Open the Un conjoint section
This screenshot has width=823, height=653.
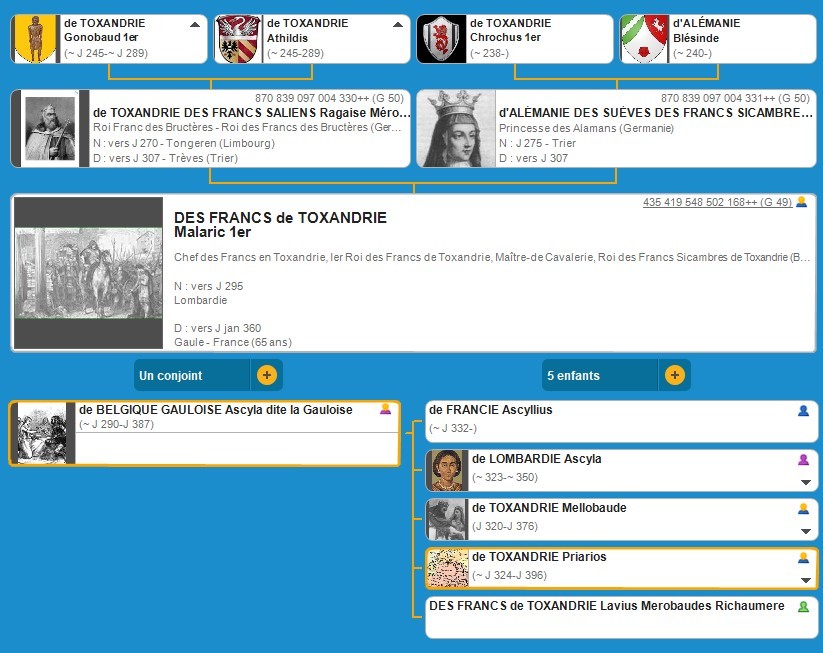click(x=192, y=376)
